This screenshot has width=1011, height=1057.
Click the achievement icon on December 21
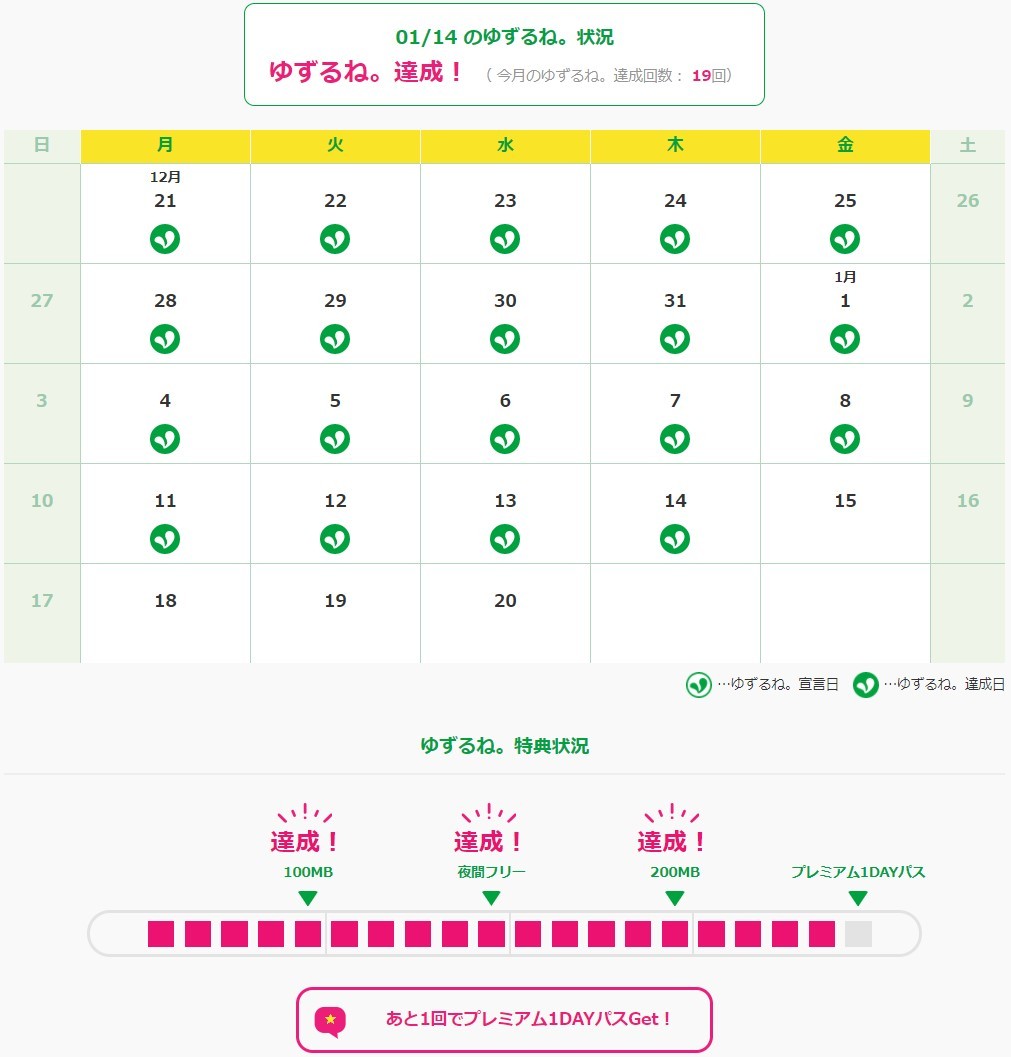point(165,239)
